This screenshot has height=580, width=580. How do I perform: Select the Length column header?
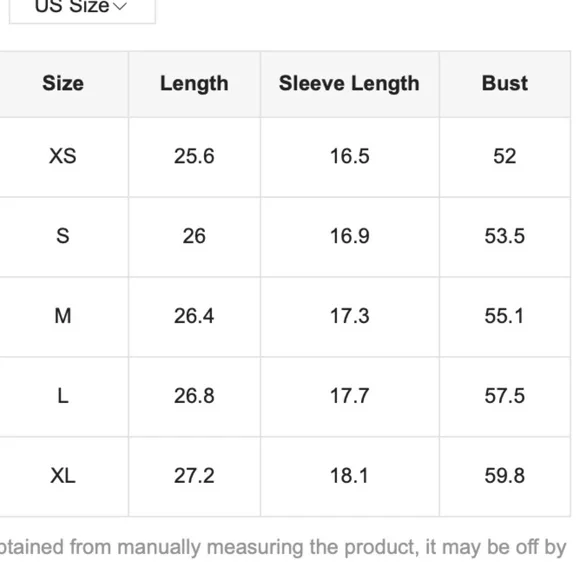click(194, 84)
